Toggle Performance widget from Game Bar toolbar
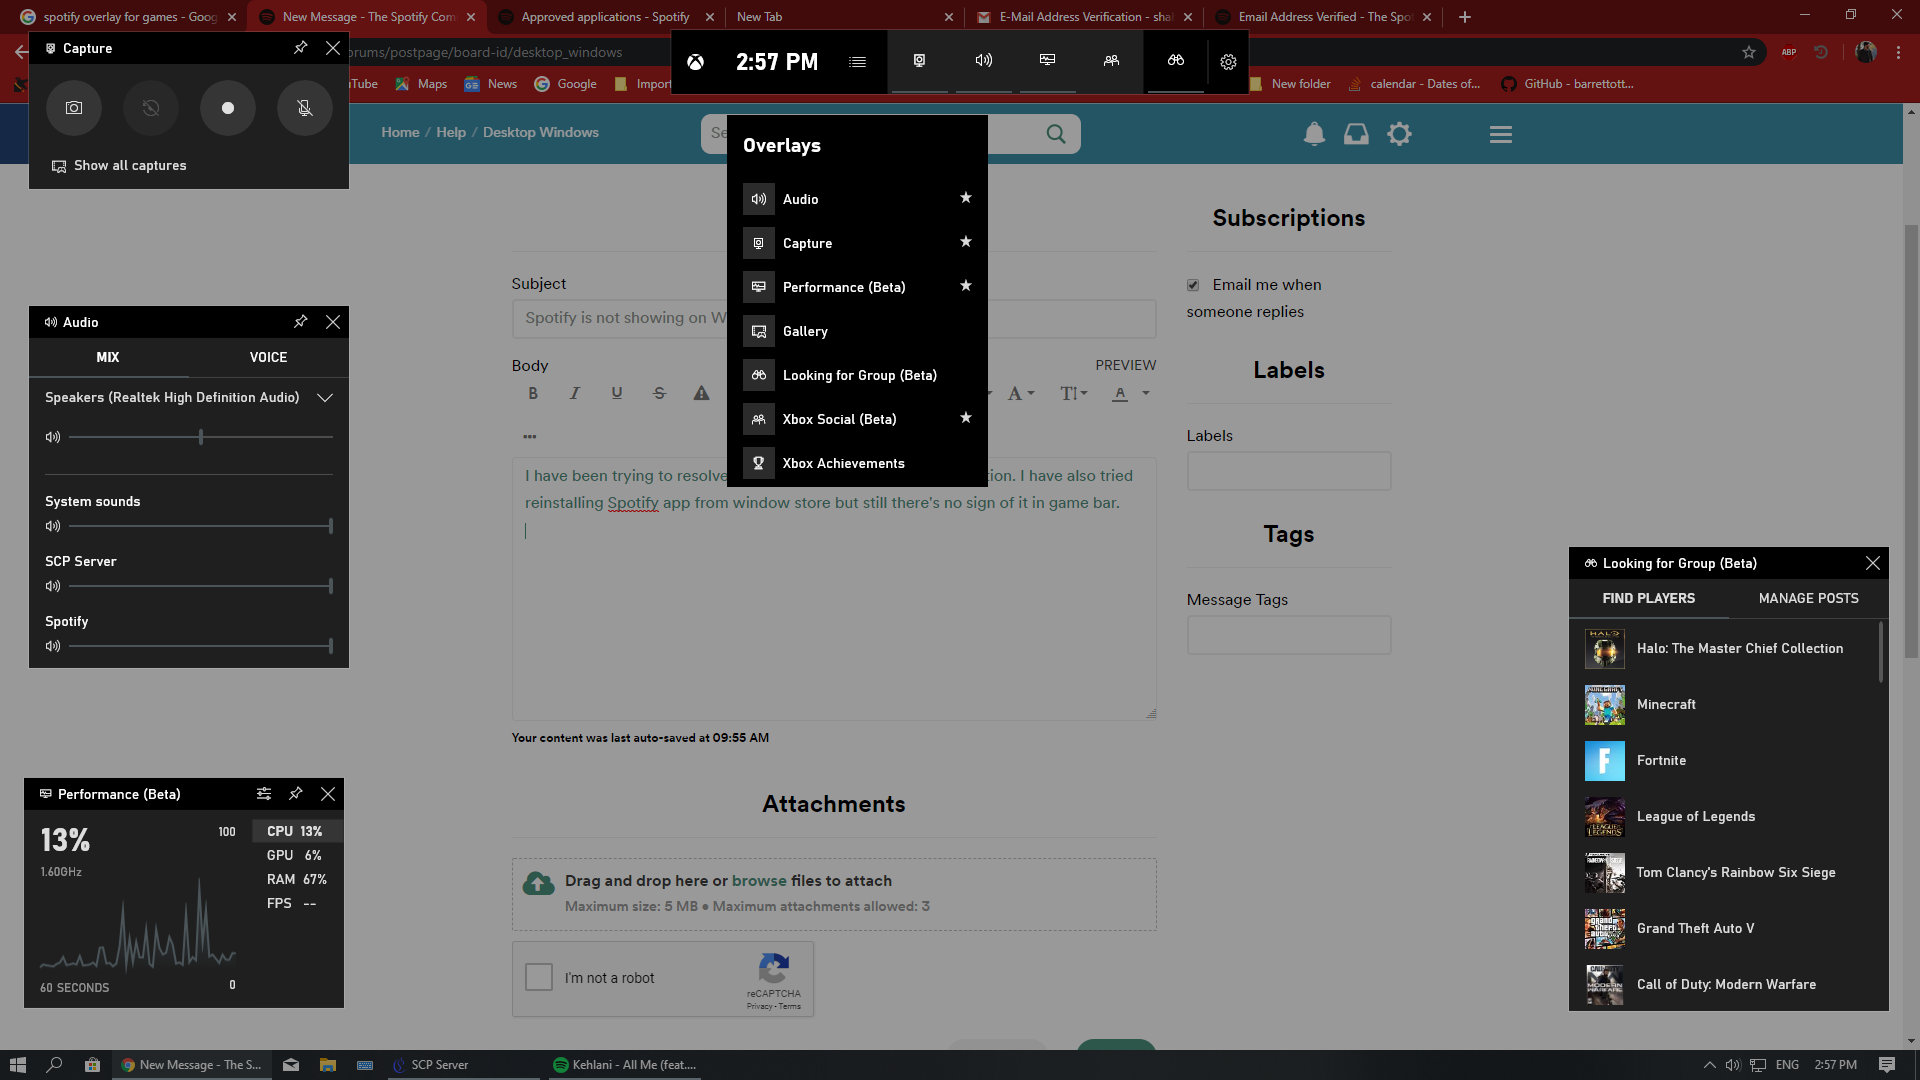Screen dimensions: 1920x1080 tap(1048, 61)
